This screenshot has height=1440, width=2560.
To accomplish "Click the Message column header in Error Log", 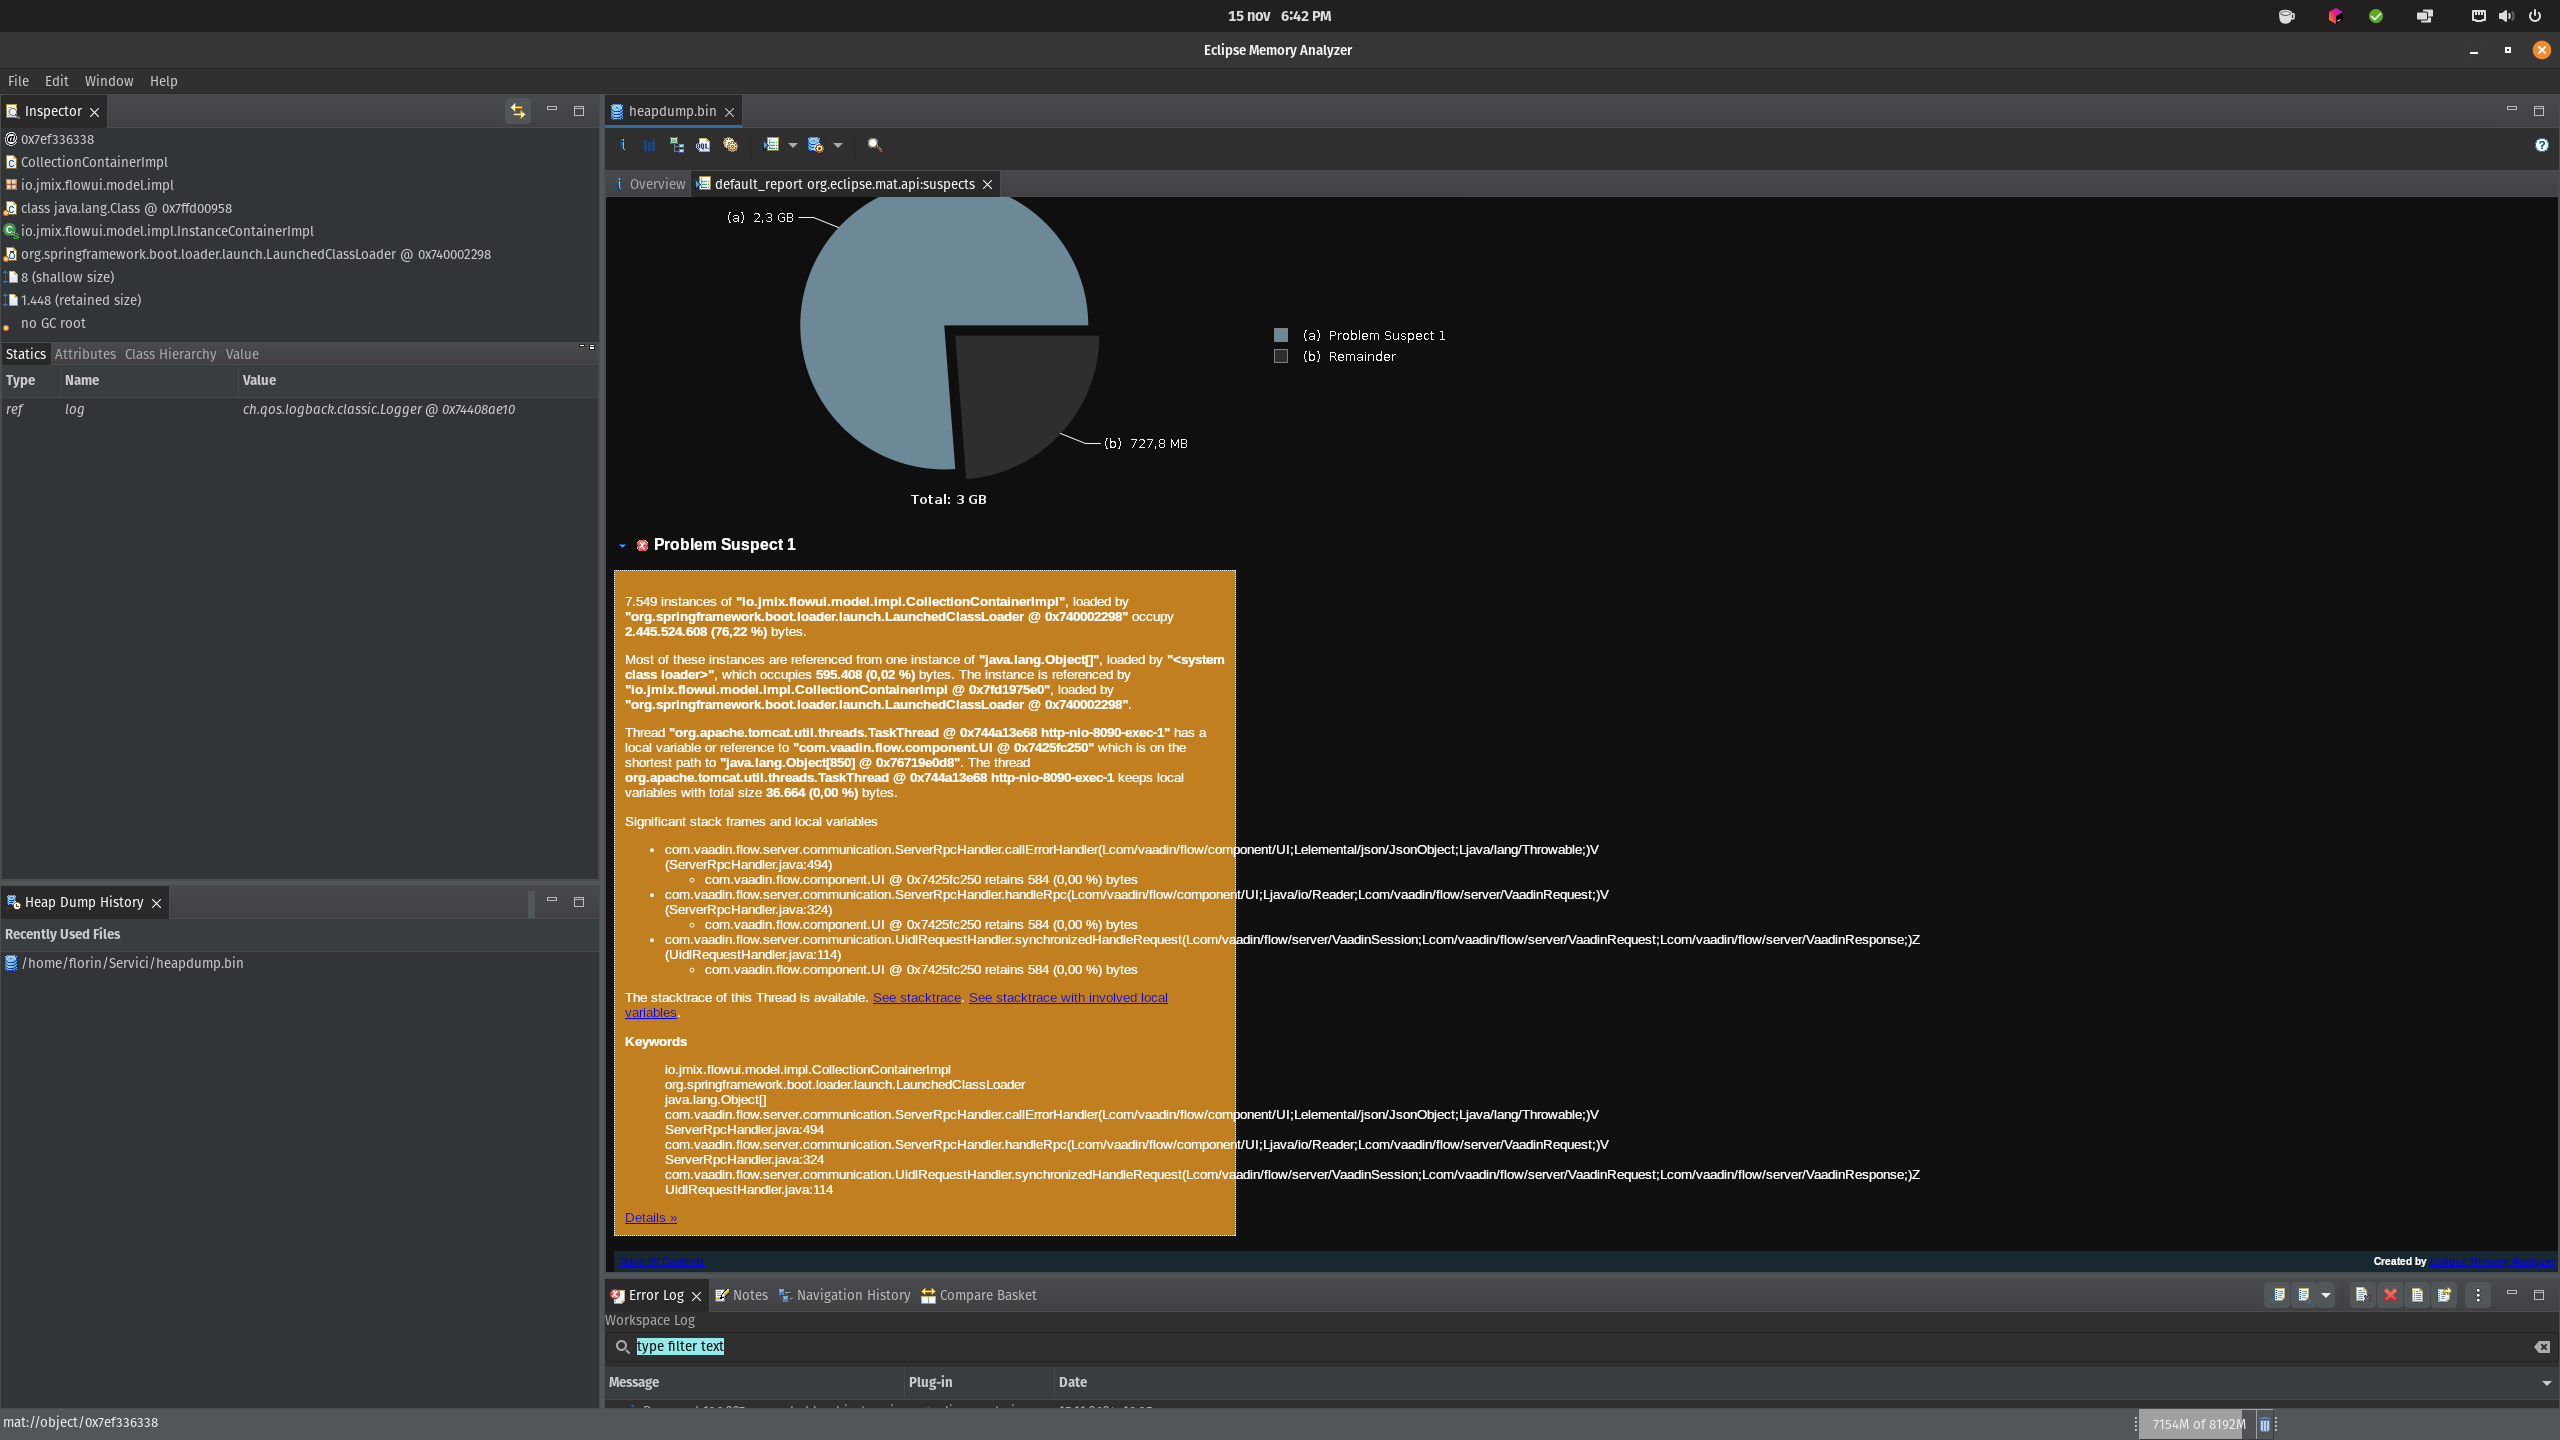I will [755, 1382].
